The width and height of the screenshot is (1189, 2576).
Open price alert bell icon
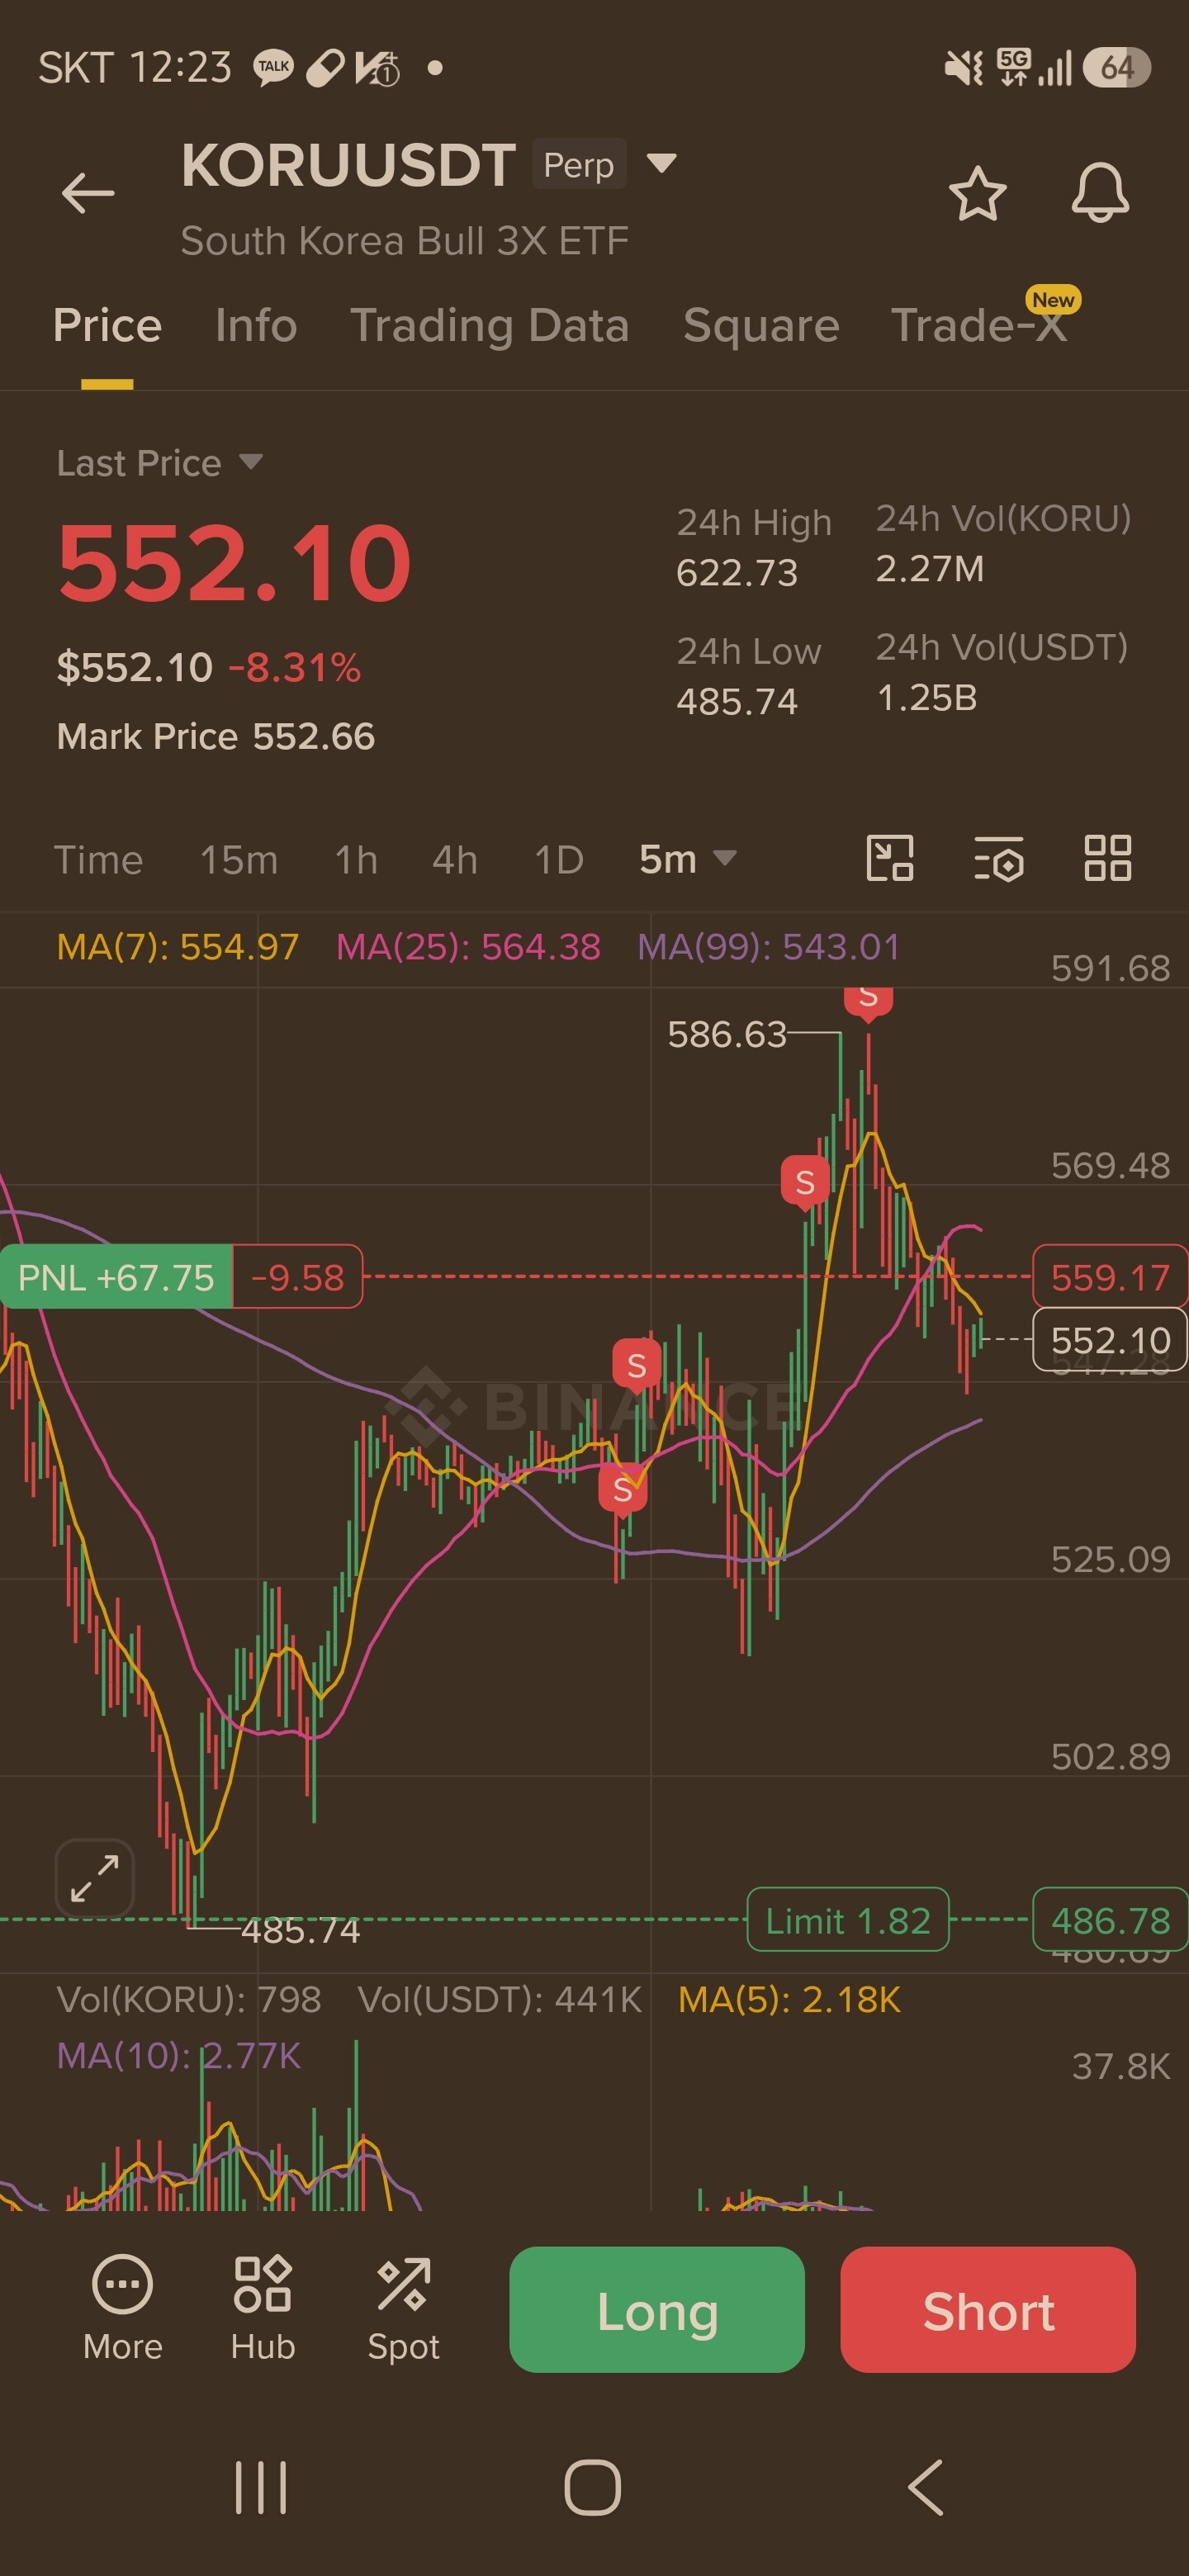pos(1100,192)
